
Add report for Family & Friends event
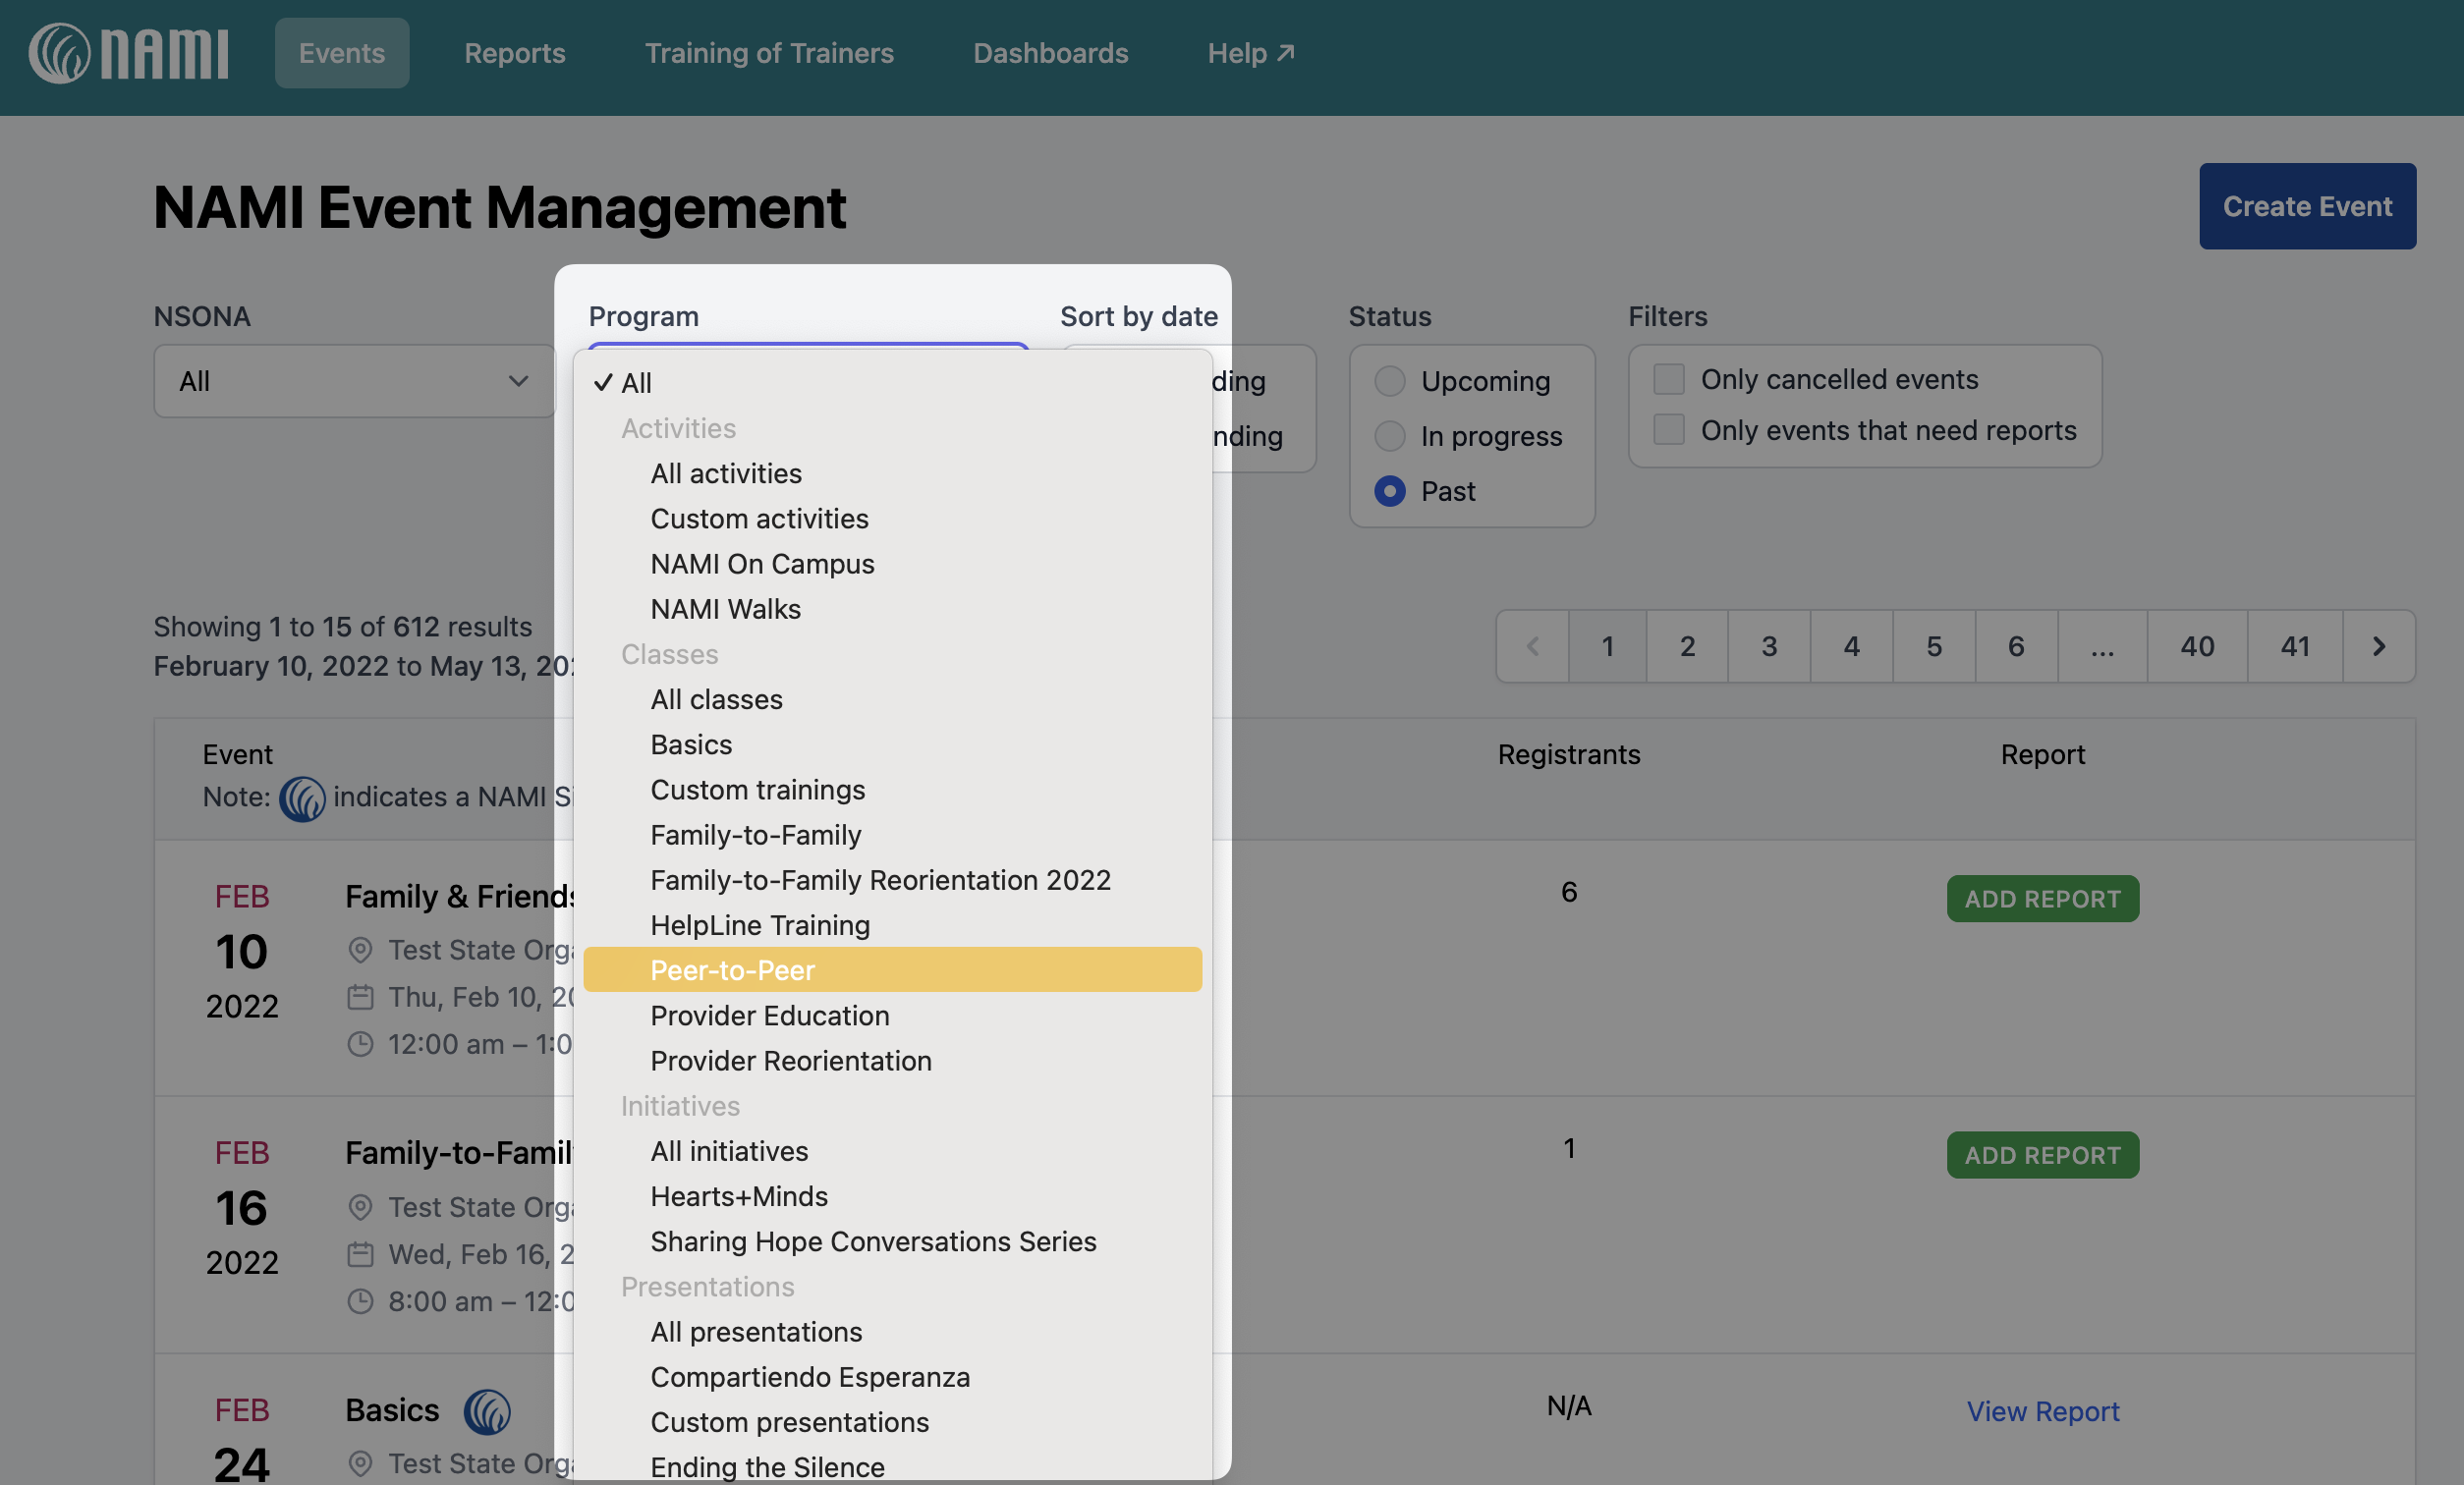click(2042, 898)
